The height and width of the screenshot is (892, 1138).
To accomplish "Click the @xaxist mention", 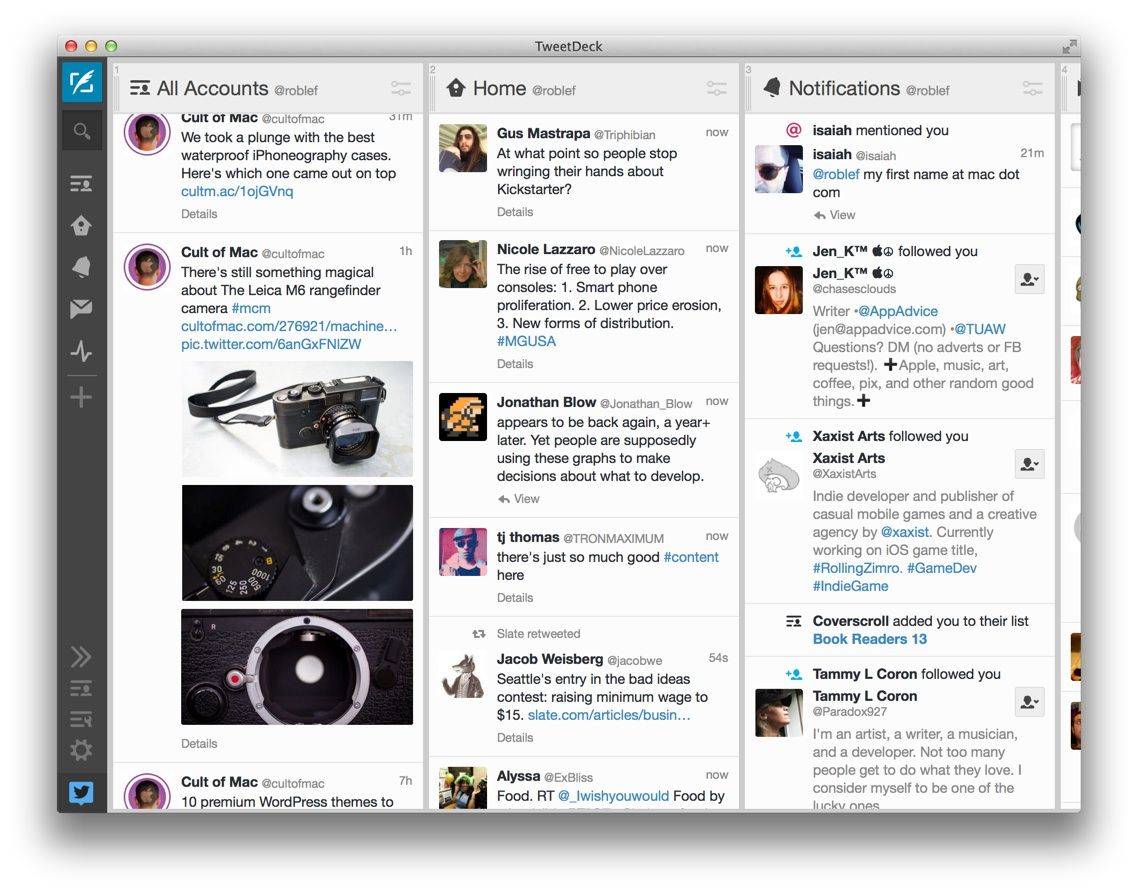I will click(x=904, y=533).
